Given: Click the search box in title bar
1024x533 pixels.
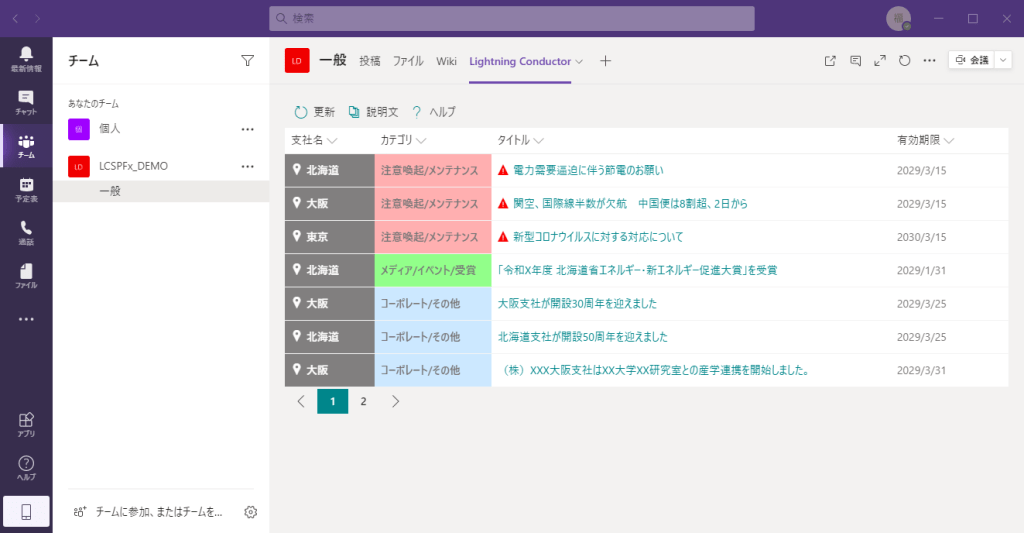Looking at the screenshot, I should click(511, 19).
